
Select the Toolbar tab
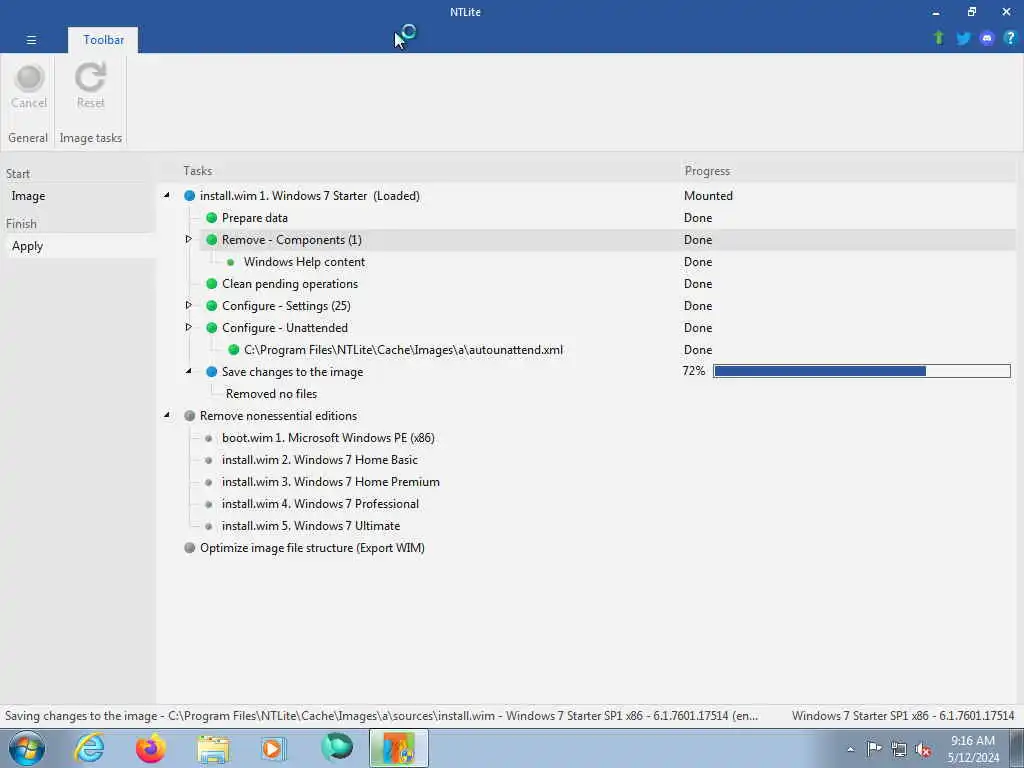pyautogui.click(x=103, y=40)
